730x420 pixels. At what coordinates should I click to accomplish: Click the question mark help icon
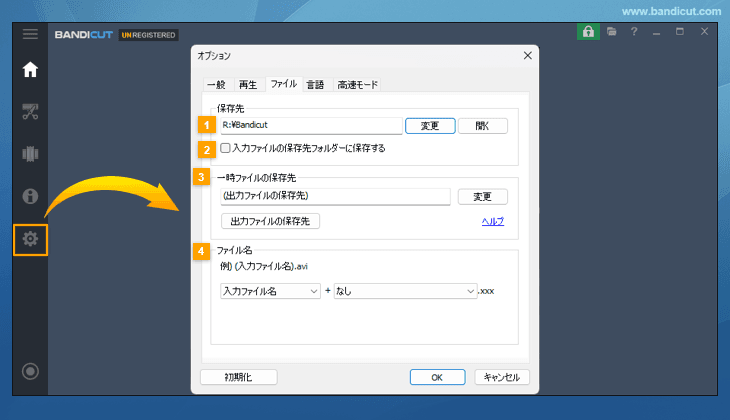pos(634,33)
